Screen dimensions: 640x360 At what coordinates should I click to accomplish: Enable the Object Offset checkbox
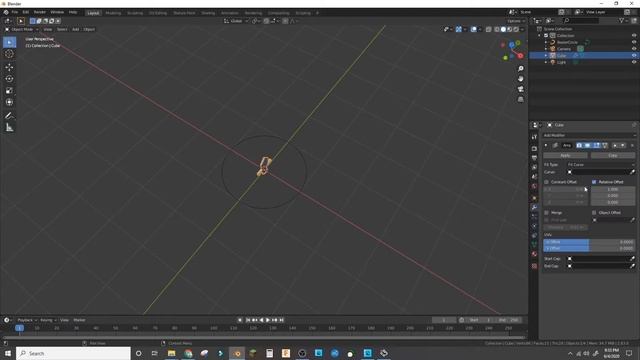tap(594, 213)
